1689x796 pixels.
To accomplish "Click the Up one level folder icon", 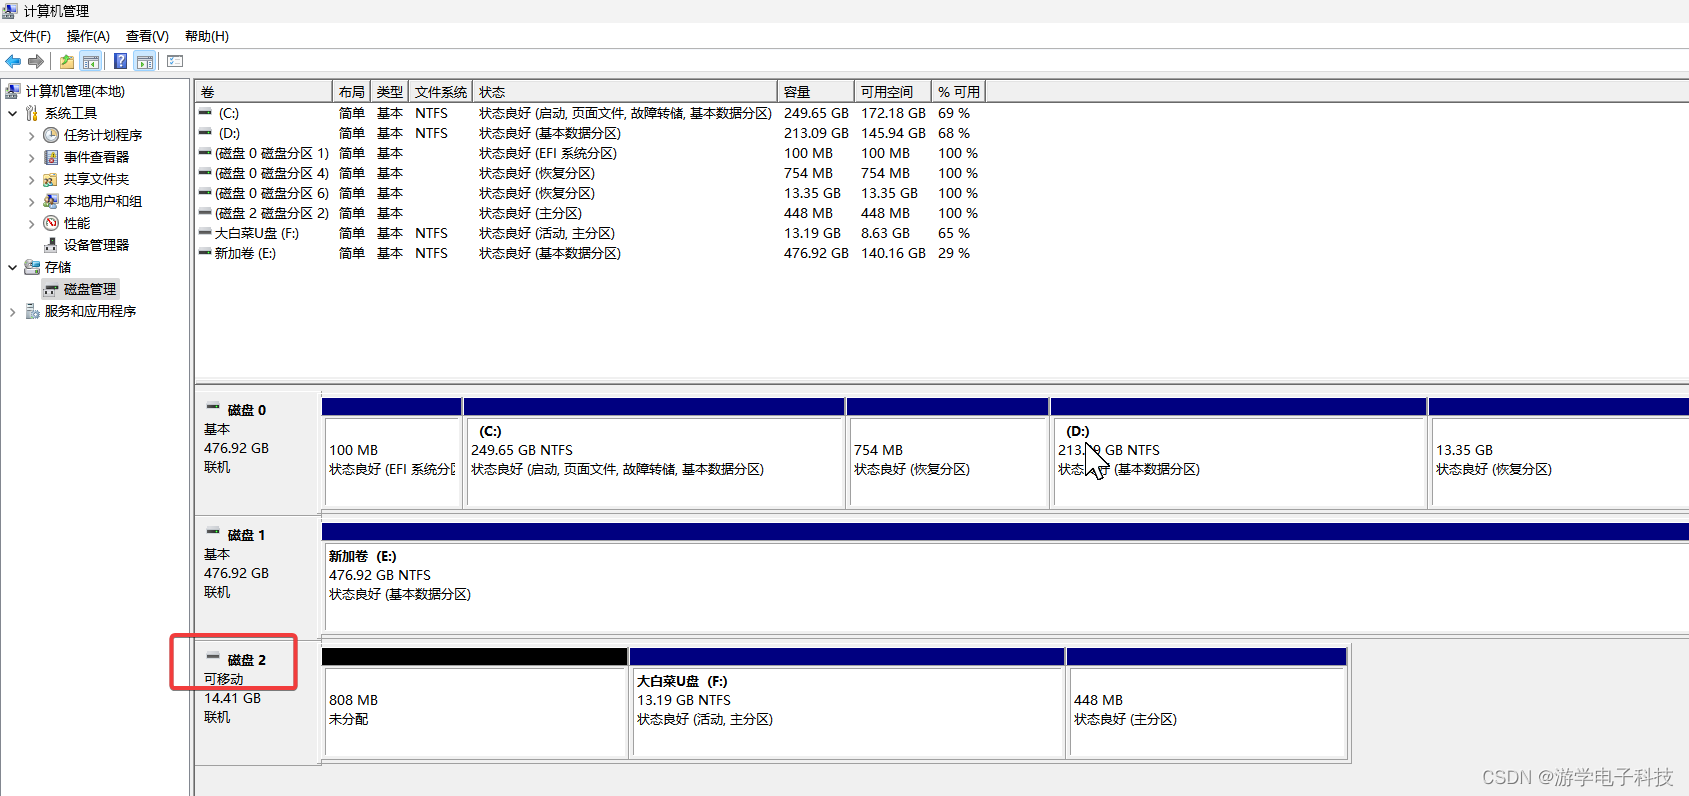I will pyautogui.click(x=67, y=61).
